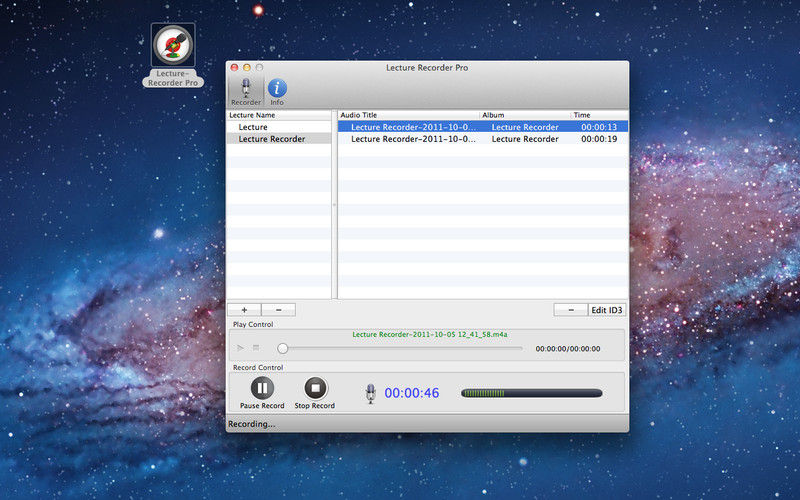The height and width of the screenshot is (500, 800).
Task: Click the grayed-out play button in Play Control
Action: point(240,348)
